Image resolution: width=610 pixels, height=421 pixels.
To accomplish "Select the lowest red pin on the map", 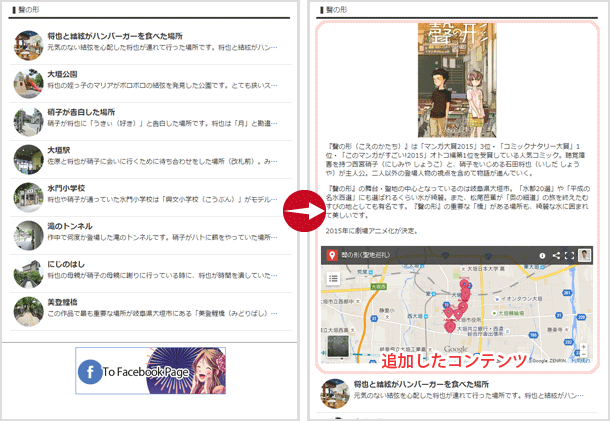I will pyautogui.click(x=450, y=326).
